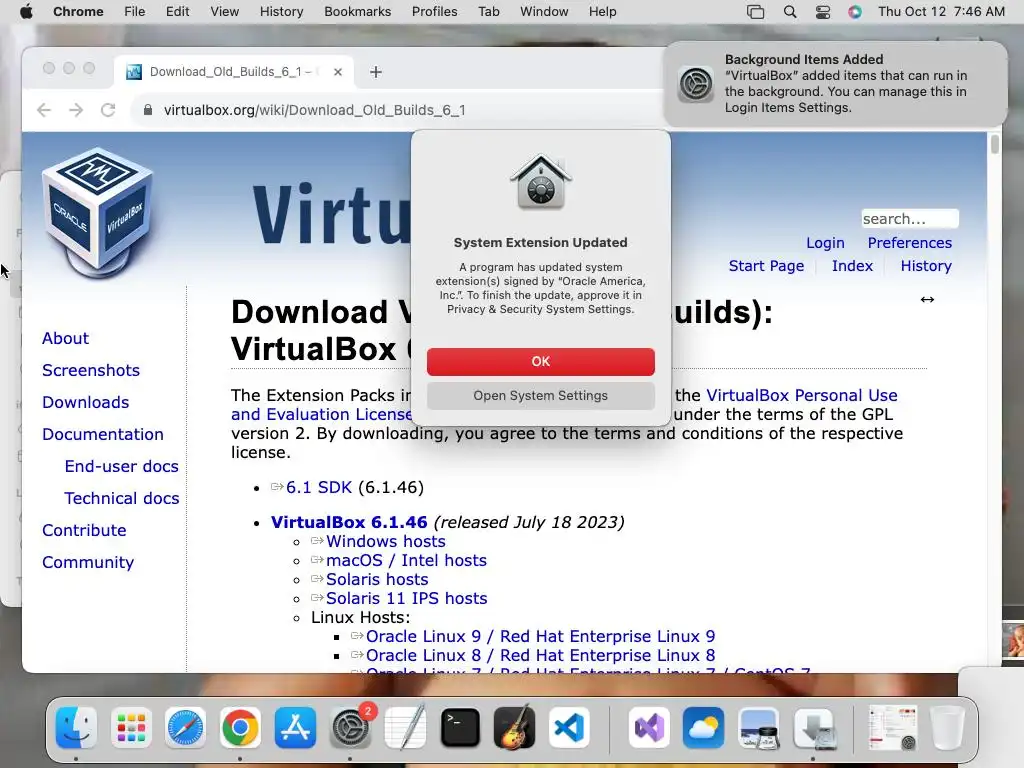
Task: Download Solaris 11 IPS hosts build
Action: pyautogui.click(x=407, y=598)
